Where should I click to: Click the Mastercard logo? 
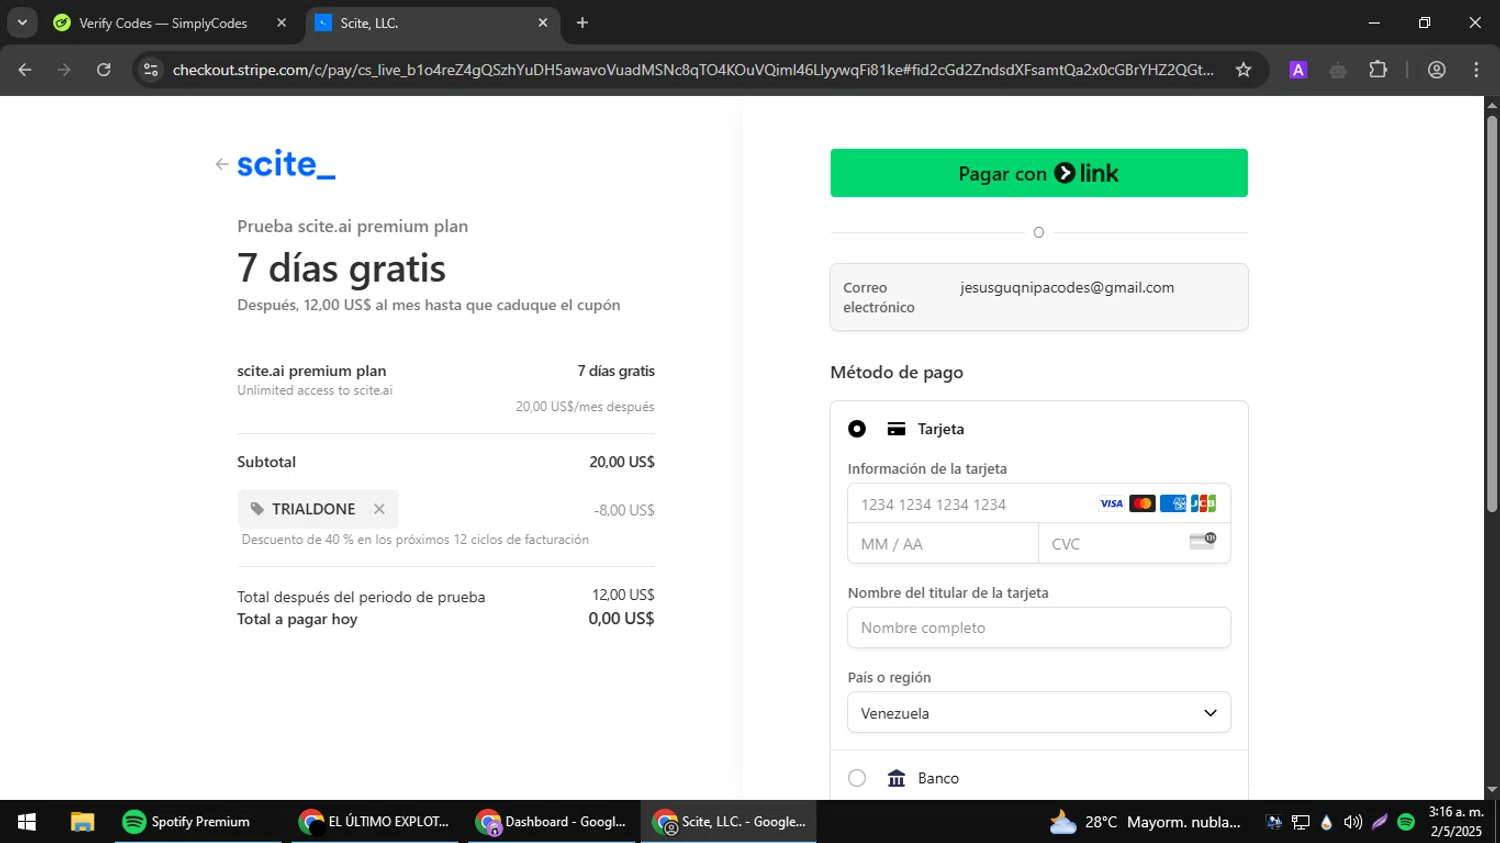click(x=1142, y=503)
